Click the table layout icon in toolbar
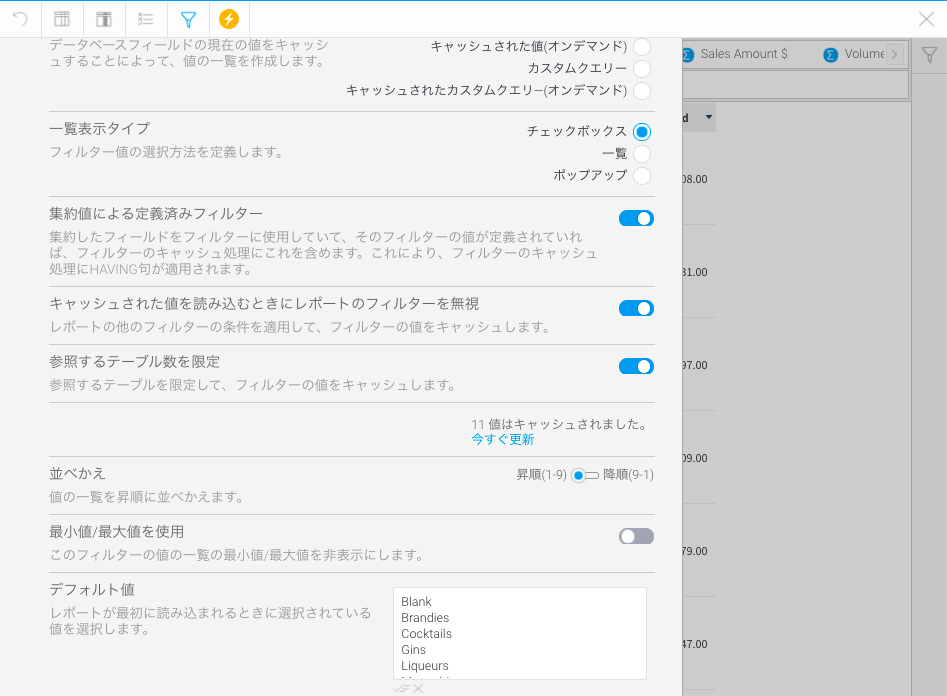Viewport: 947px width, 696px height. pos(62,19)
